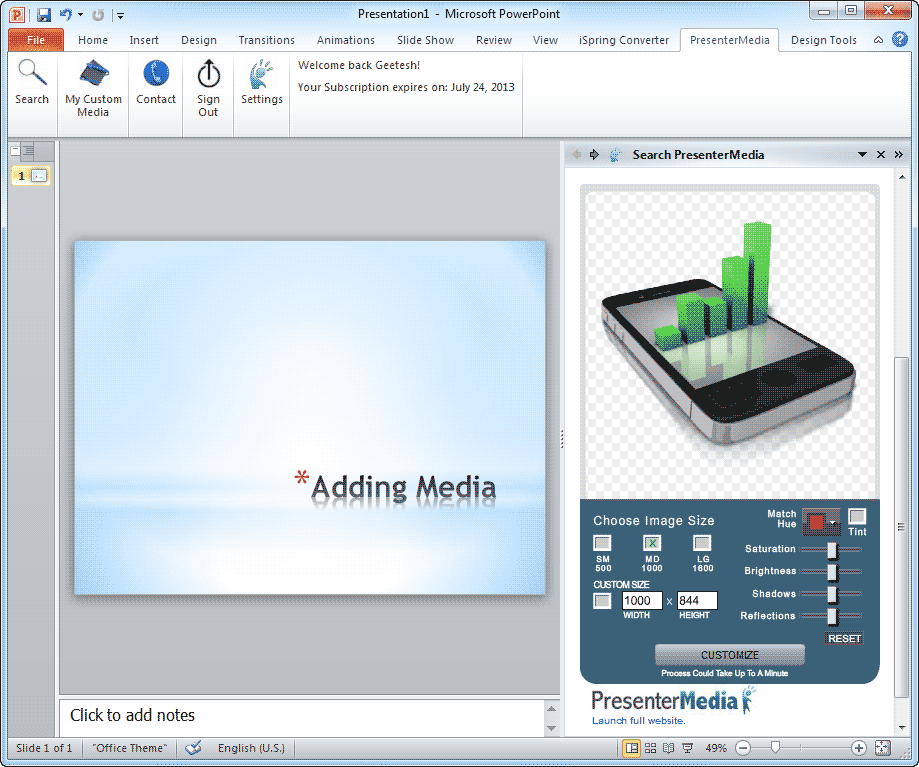Zoom out with minus button
Image resolution: width=919 pixels, height=767 pixels.
(x=743, y=748)
